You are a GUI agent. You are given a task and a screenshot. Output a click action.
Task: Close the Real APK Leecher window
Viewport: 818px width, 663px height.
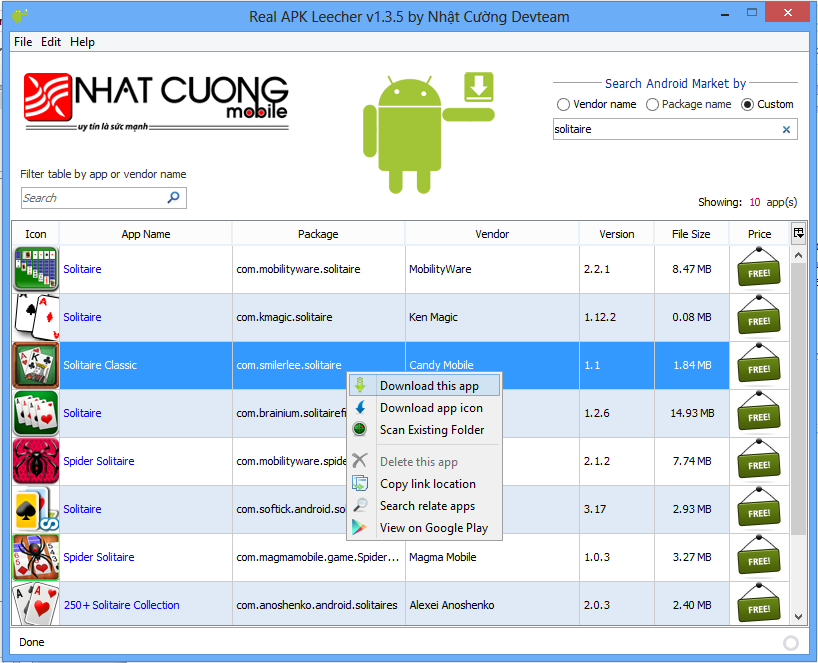(x=787, y=13)
